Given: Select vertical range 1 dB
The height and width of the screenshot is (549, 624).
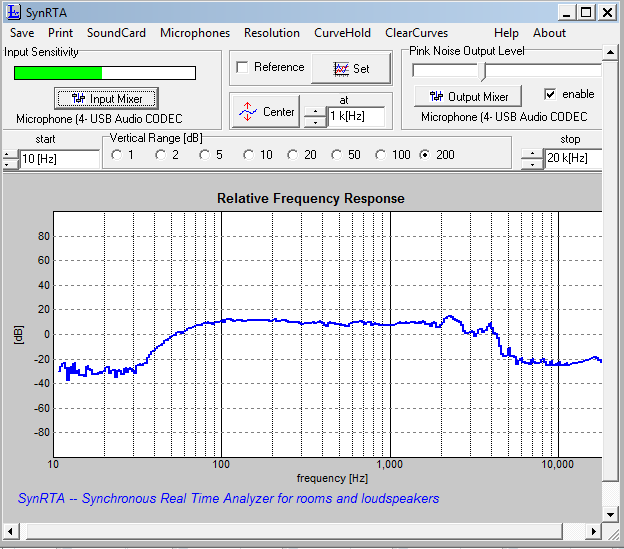Looking at the screenshot, I should 117,155.
